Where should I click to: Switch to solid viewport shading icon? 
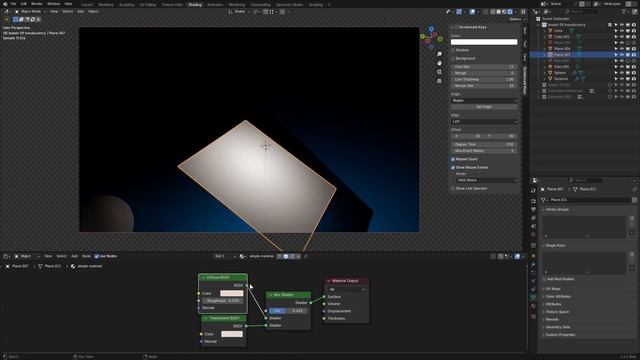pos(498,12)
